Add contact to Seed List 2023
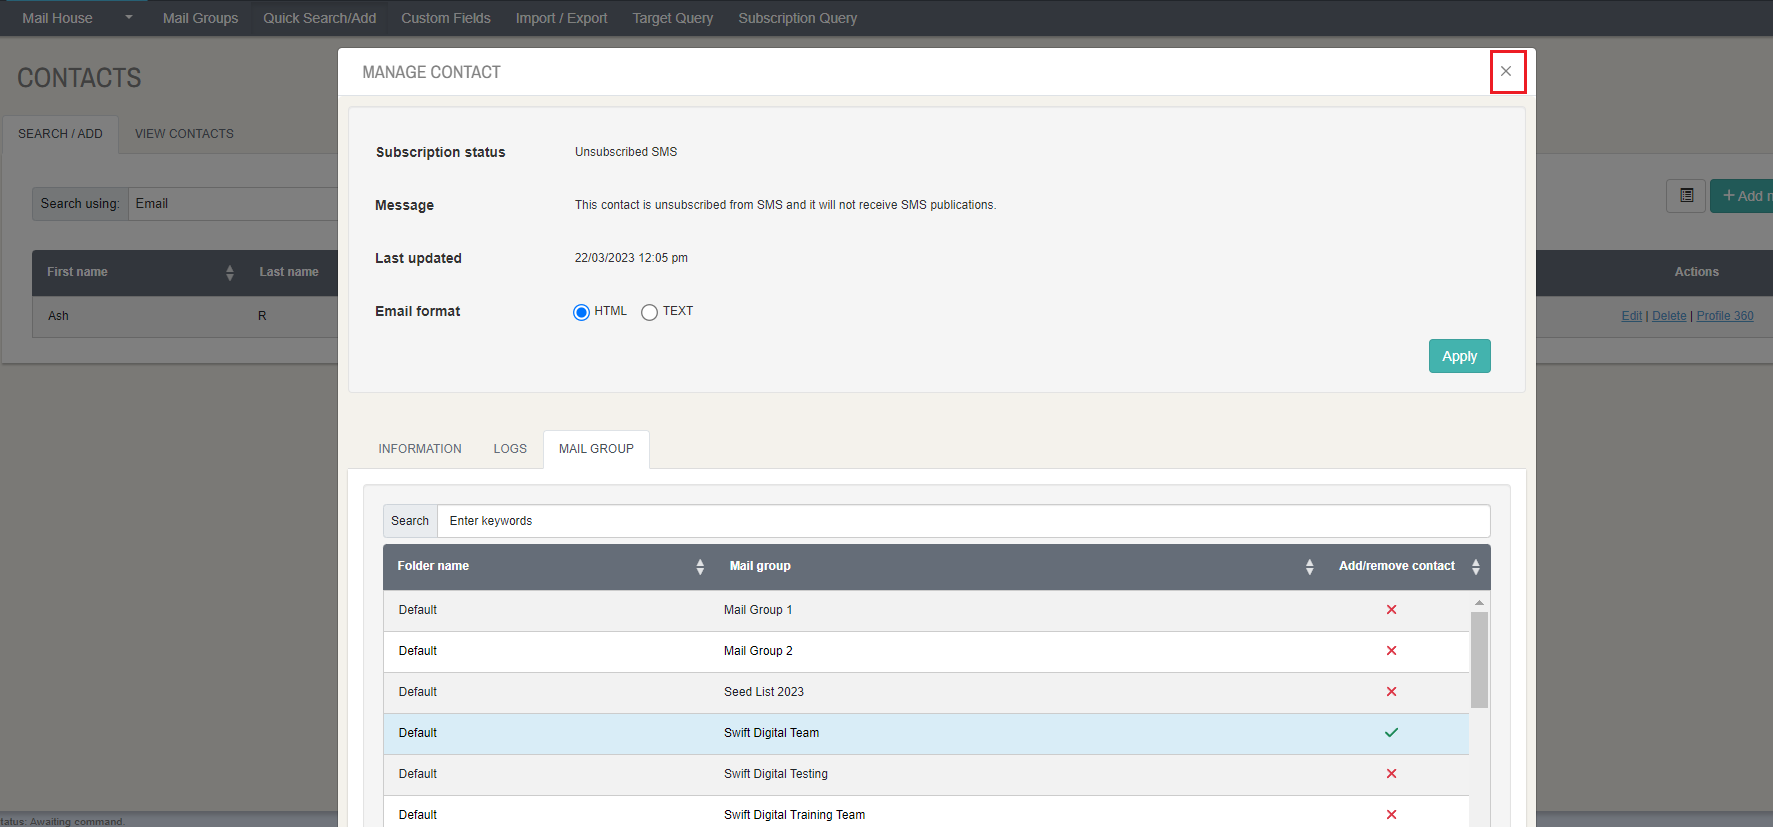Viewport: 1773px width, 827px height. (x=1391, y=692)
